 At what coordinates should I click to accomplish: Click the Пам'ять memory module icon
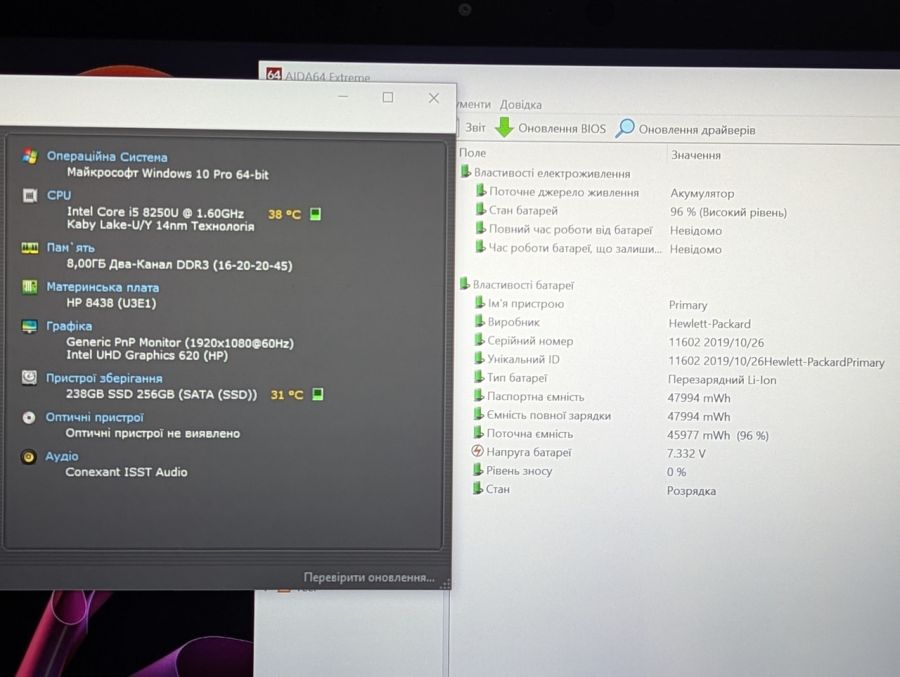coord(30,247)
